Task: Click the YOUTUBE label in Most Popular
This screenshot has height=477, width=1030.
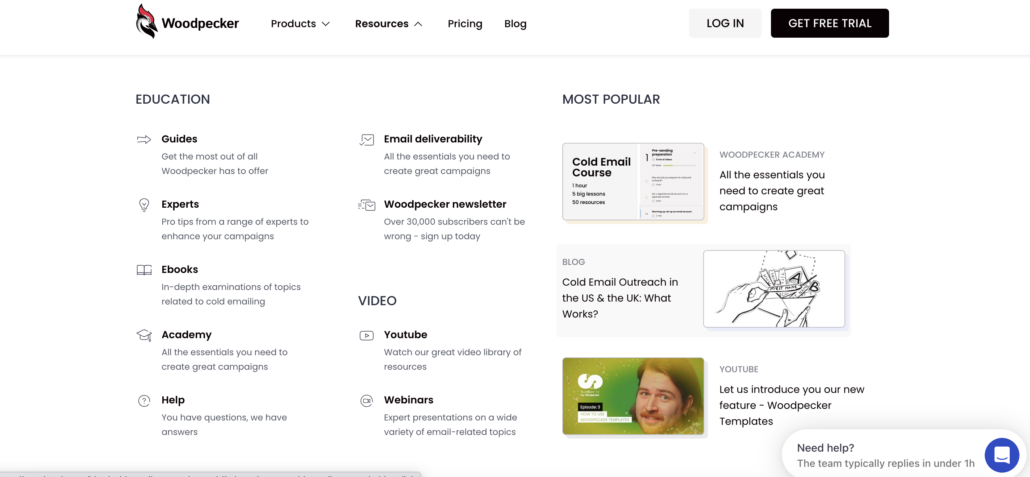Action: 739,369
